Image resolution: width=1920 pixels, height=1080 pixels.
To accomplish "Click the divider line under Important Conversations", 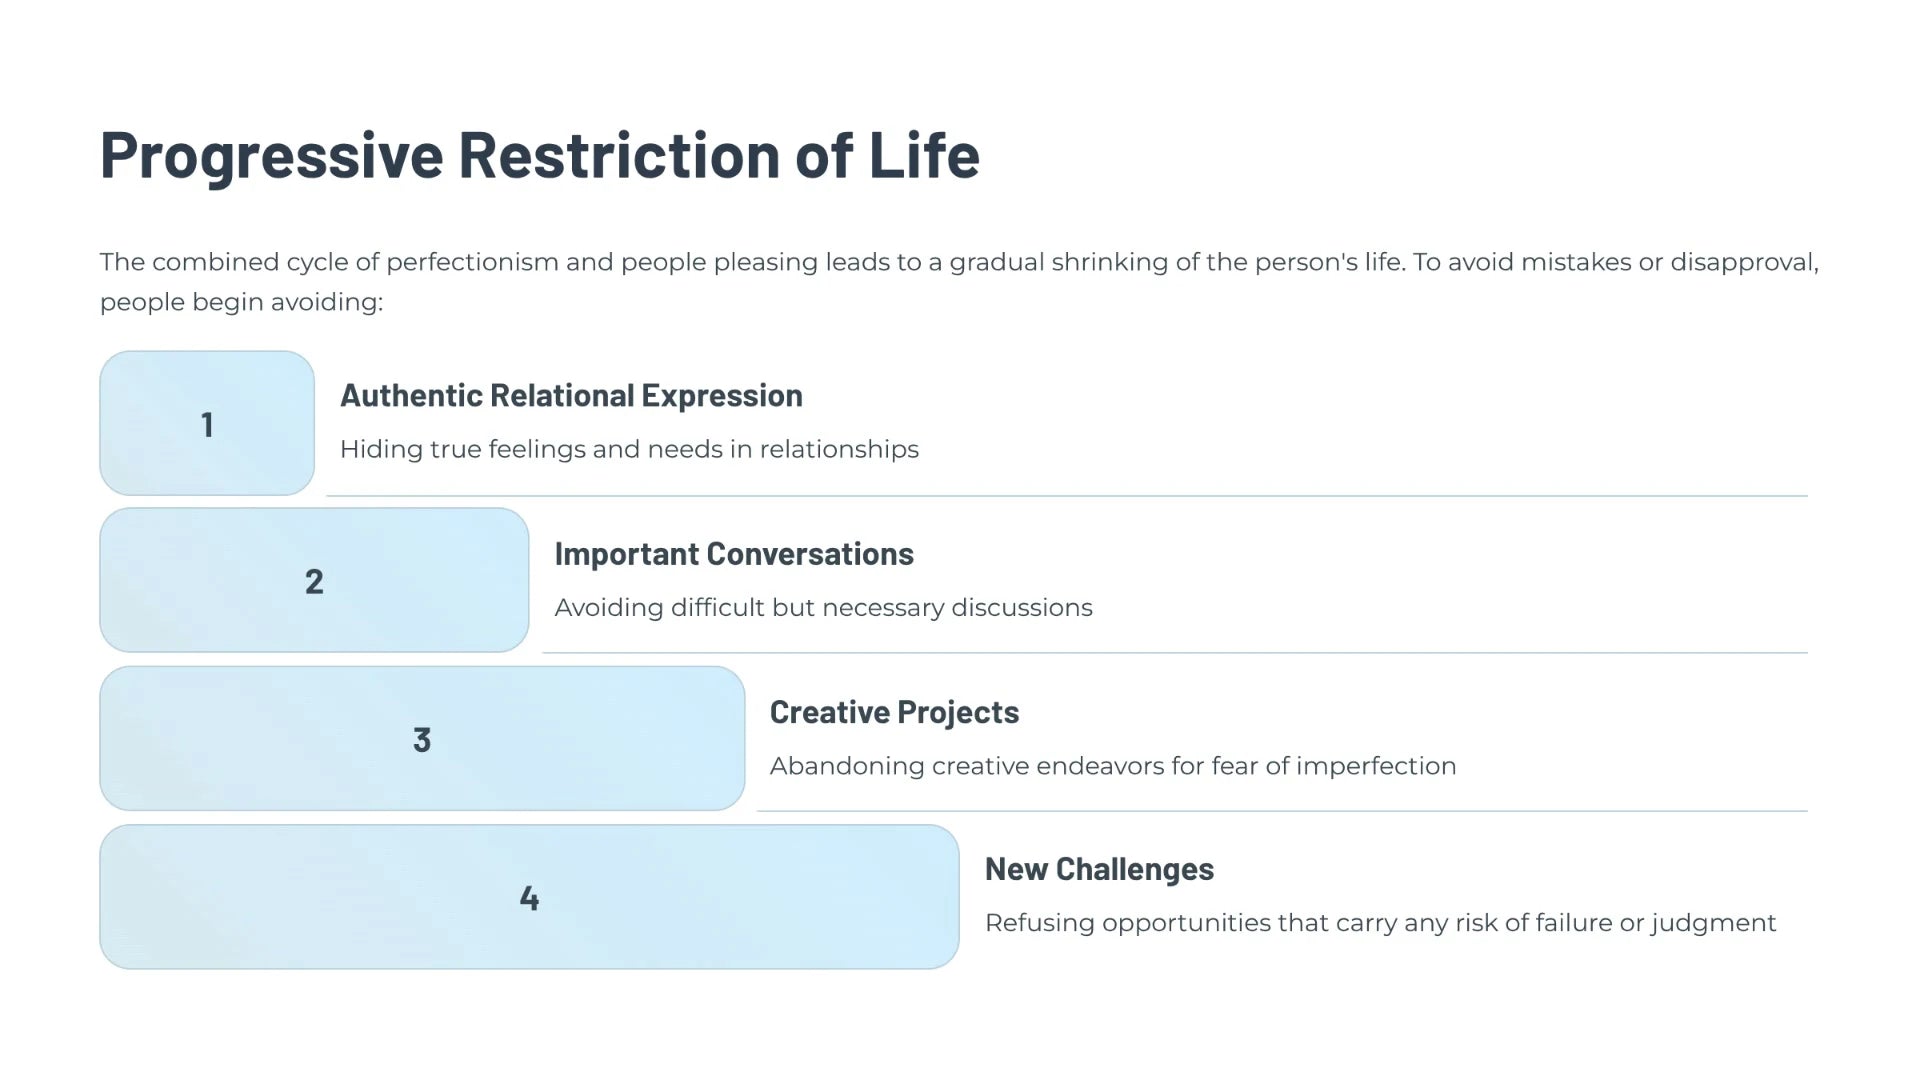I will tap(1175, 653).
